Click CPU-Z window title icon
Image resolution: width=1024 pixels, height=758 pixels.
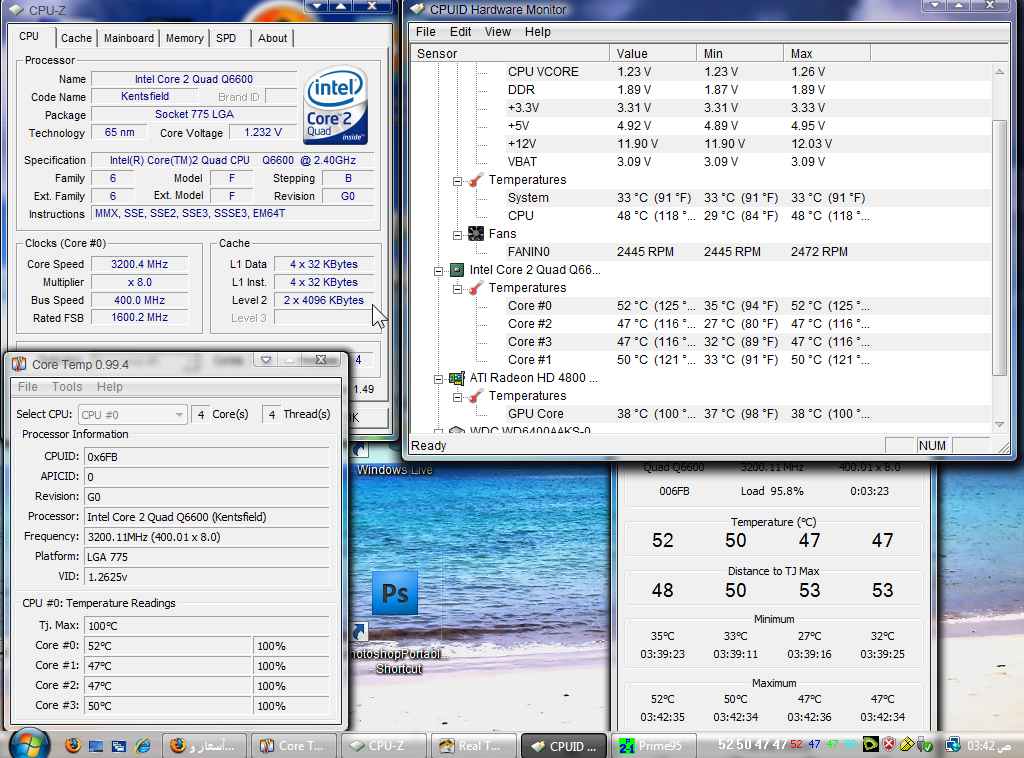tap(17, 10)
